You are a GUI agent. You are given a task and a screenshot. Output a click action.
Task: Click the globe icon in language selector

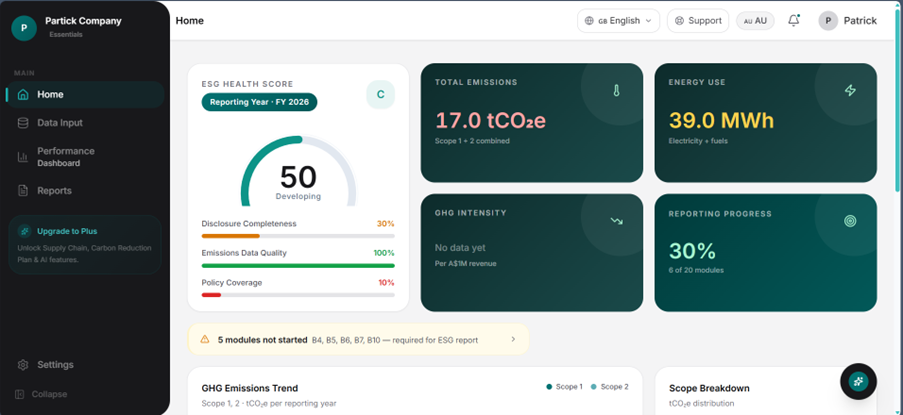pos(589,21)
